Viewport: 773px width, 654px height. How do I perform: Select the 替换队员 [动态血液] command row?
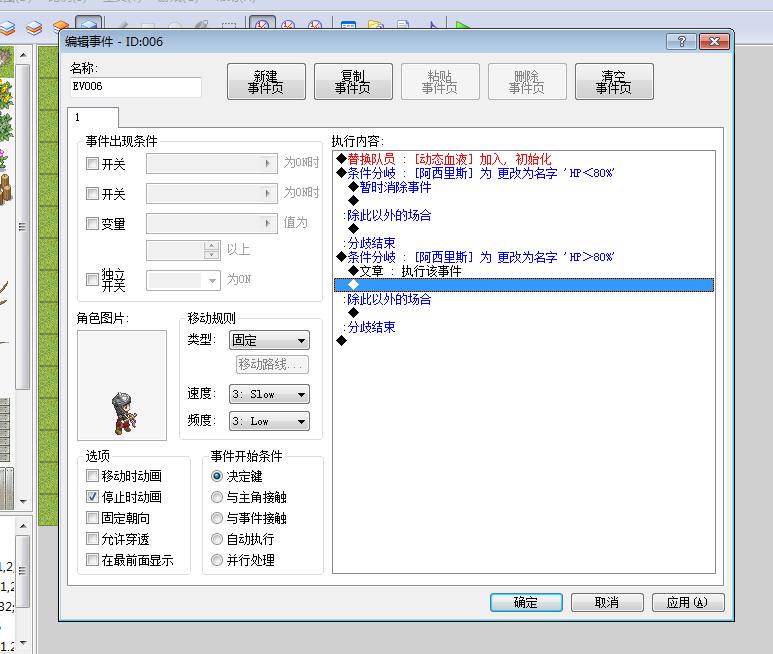coord(524,159)
